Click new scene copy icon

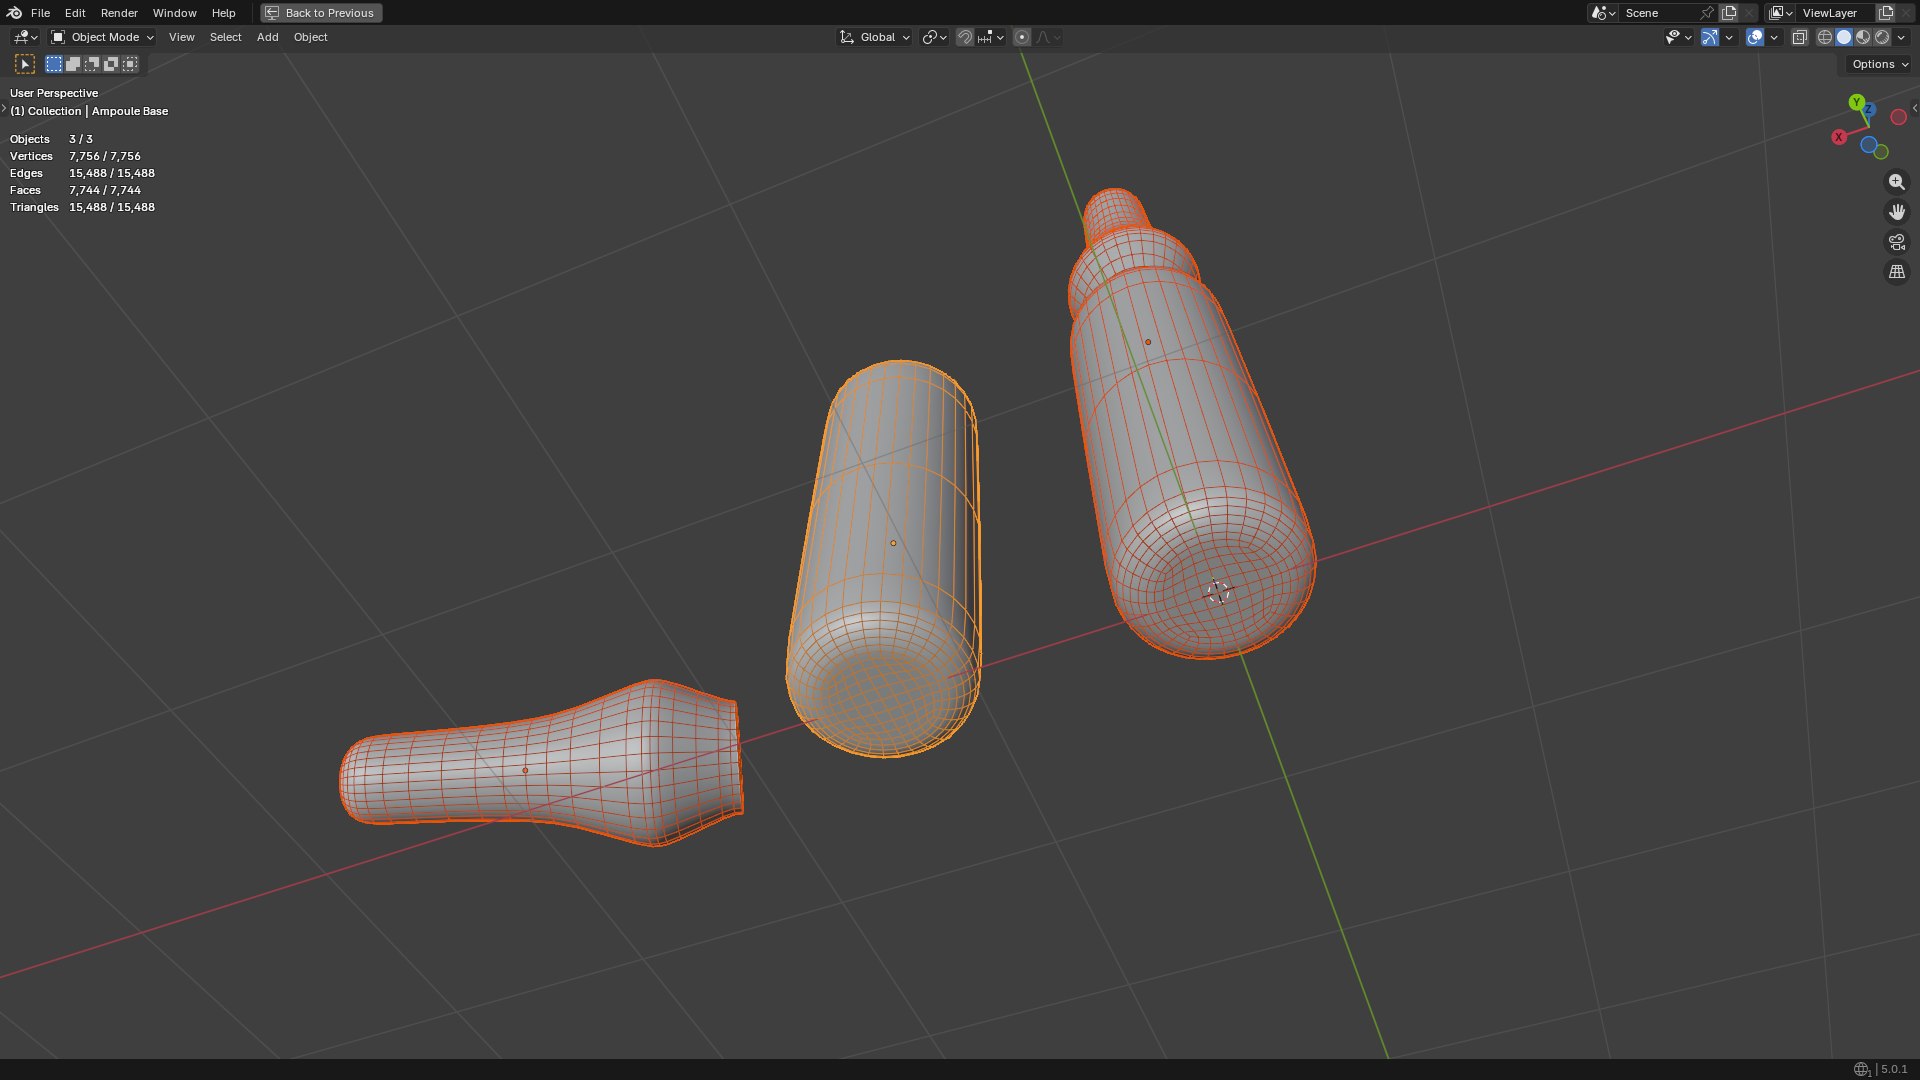1729,13
